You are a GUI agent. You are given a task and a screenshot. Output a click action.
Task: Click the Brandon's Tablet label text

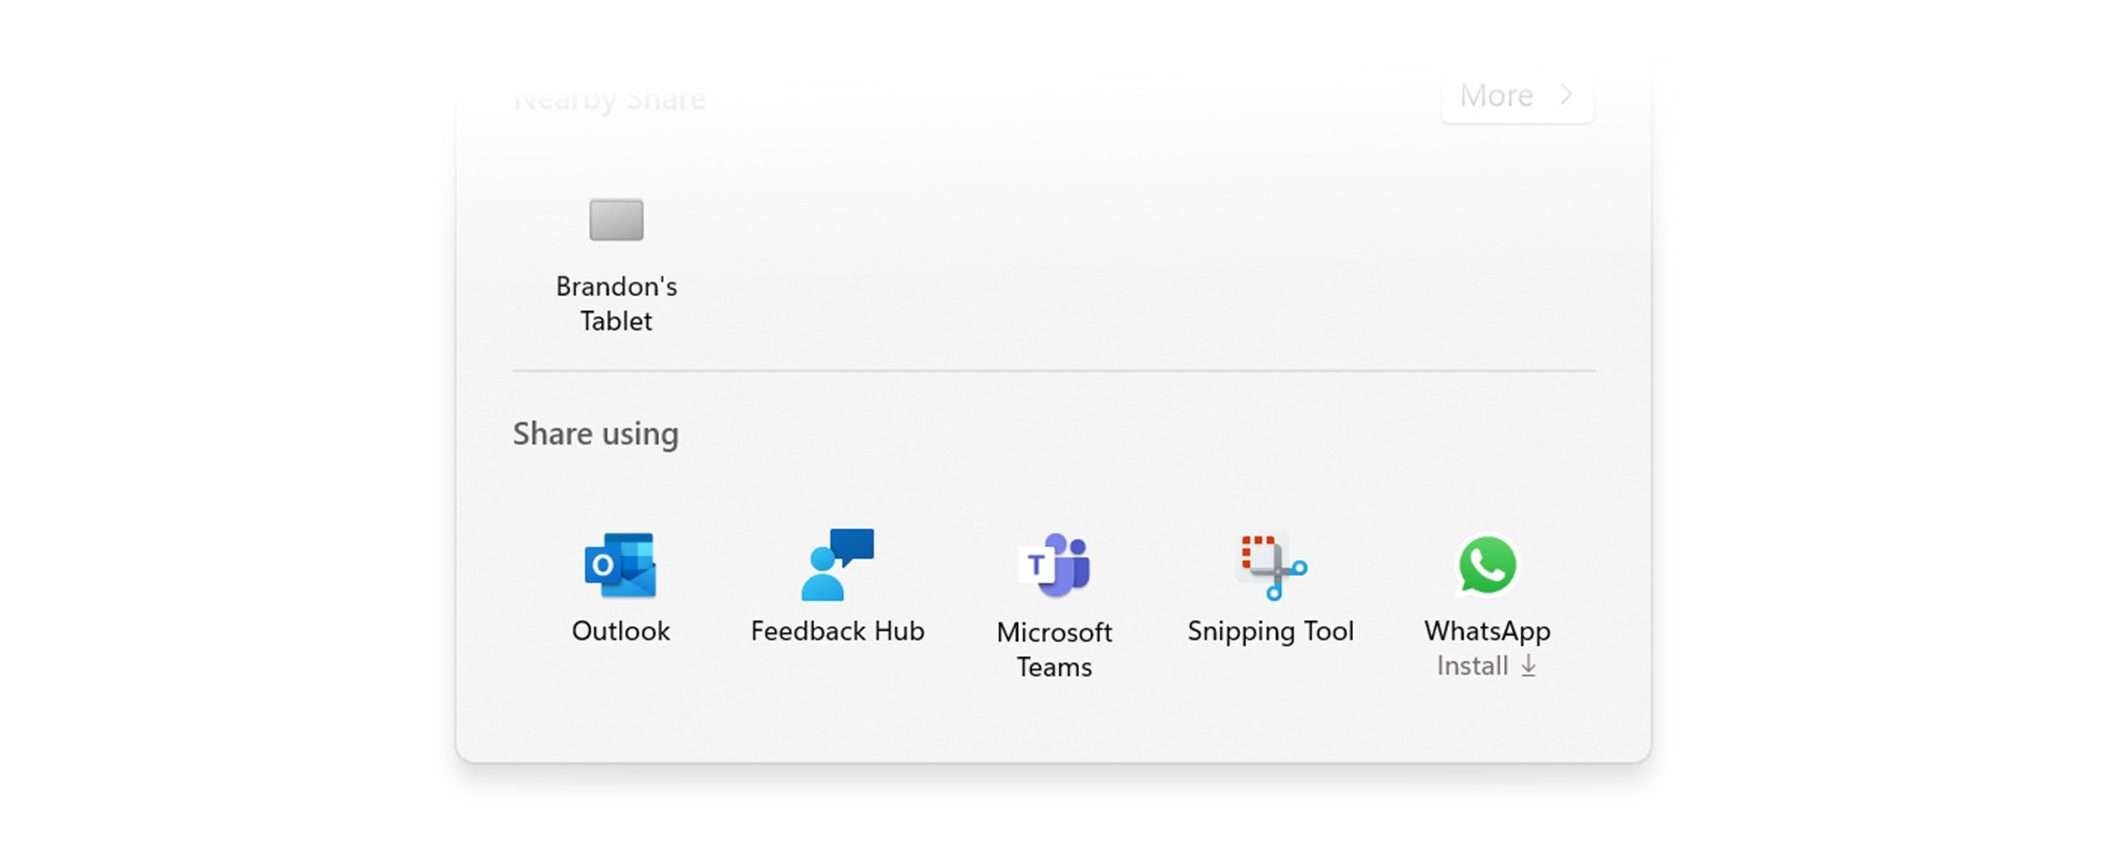[616, 303]
